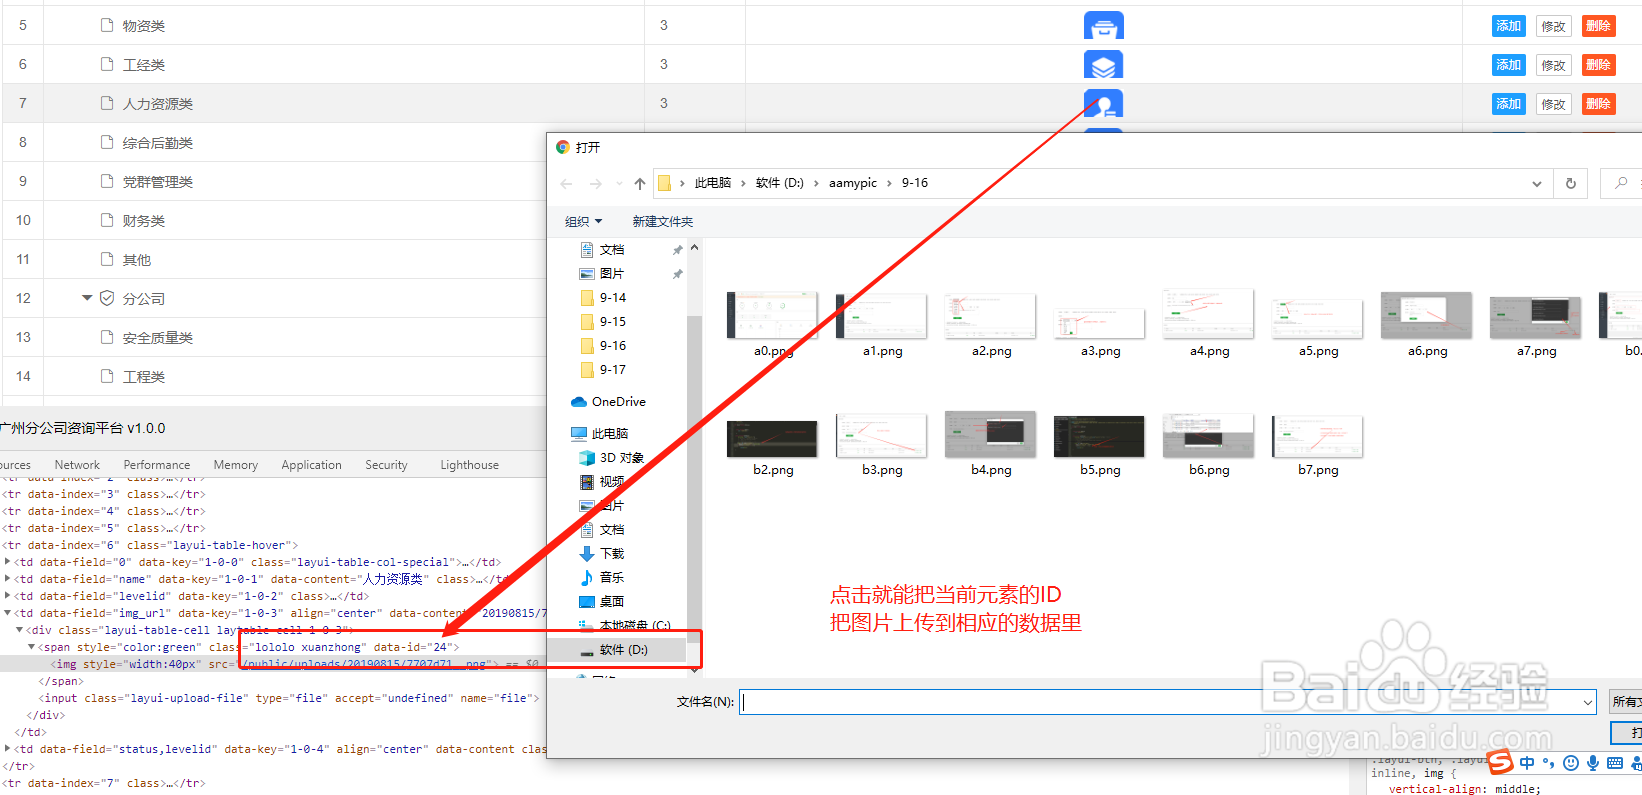The image size is (1642, 795).
Task: Click the tr data-index="7" line
Action: [x=104, y=783]
